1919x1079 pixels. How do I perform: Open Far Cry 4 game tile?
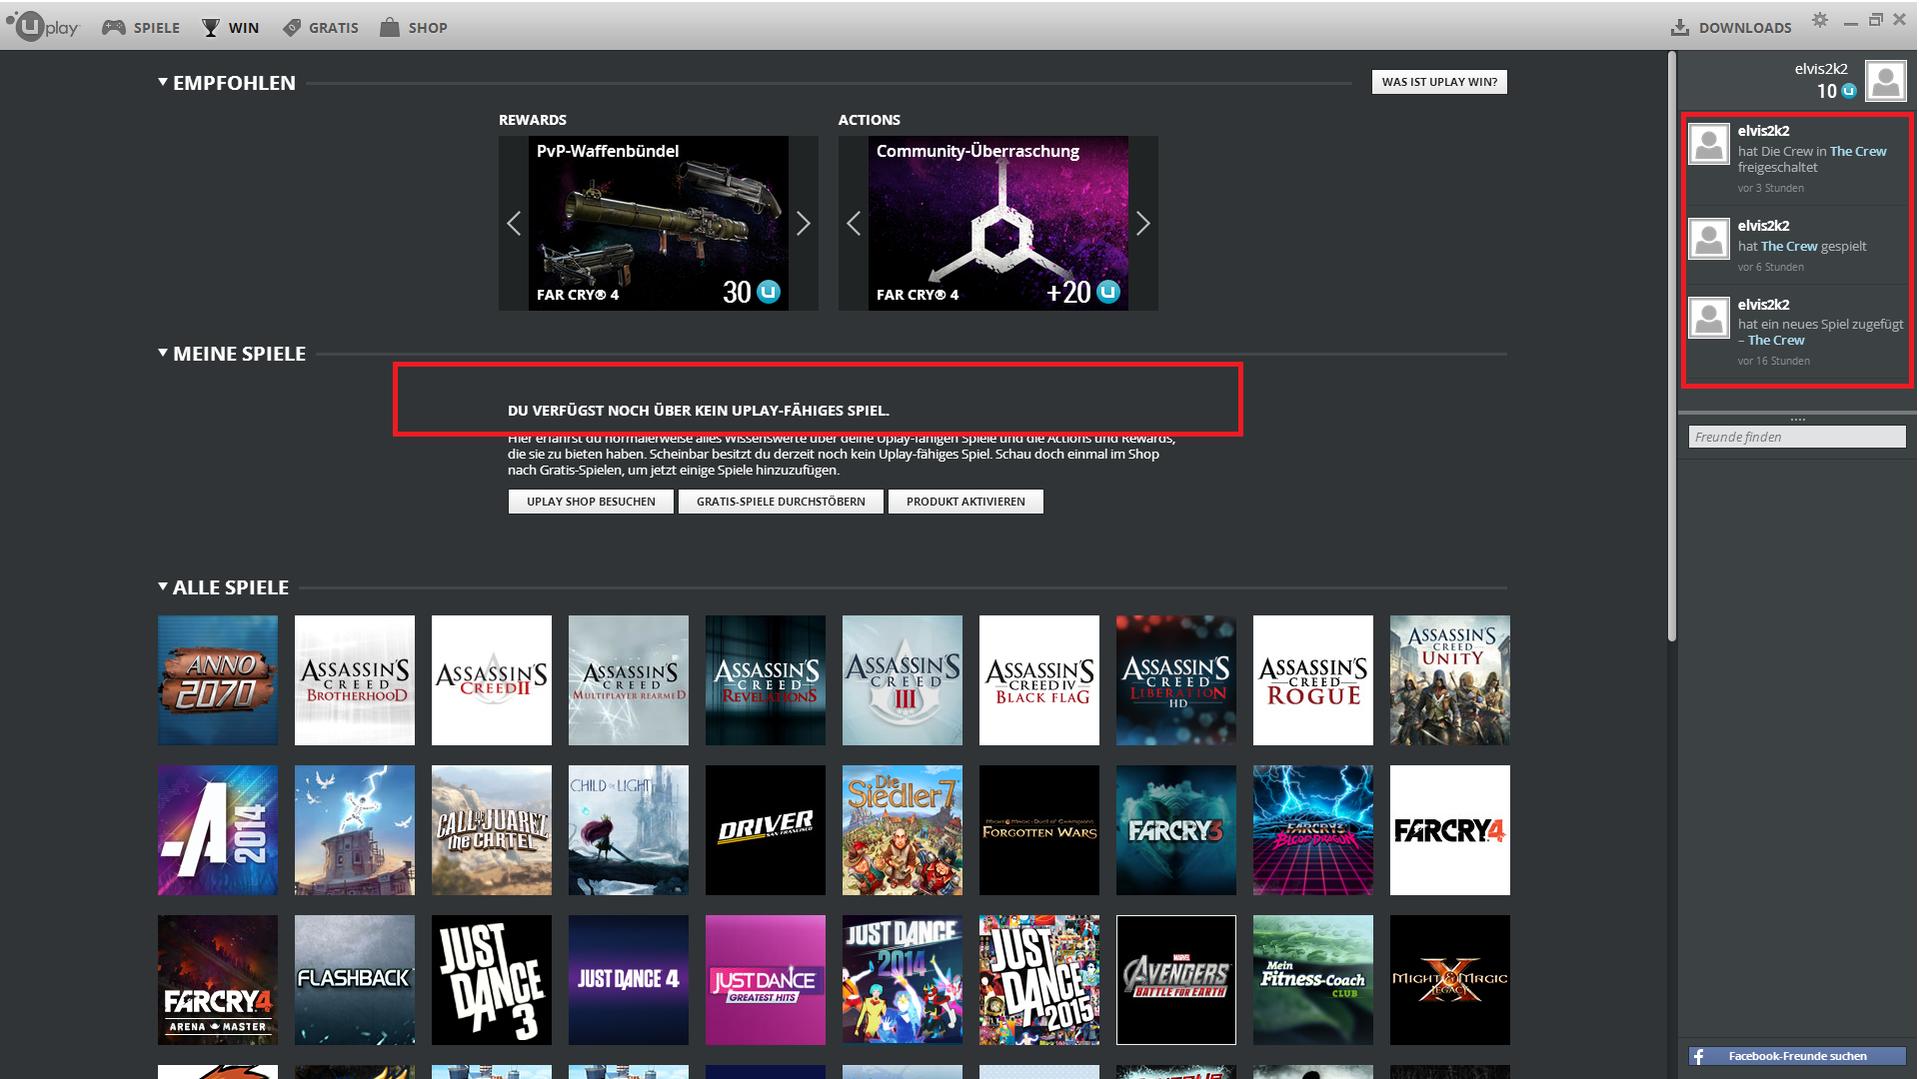(1450, 830)
